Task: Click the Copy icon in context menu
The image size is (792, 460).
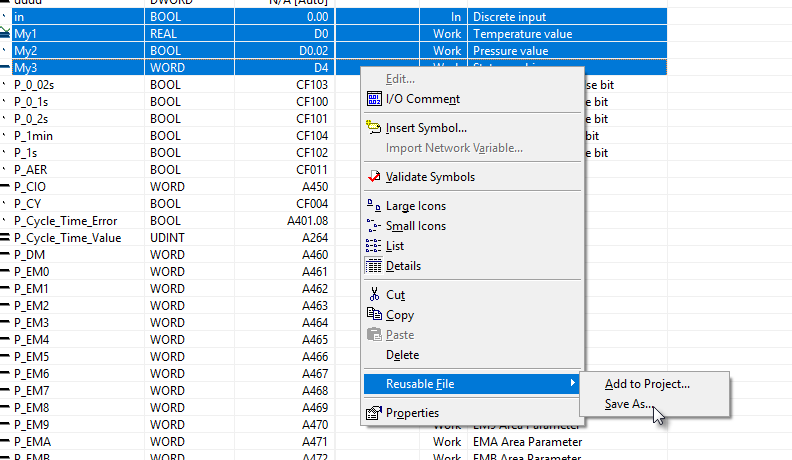Action: click(374, 314)
